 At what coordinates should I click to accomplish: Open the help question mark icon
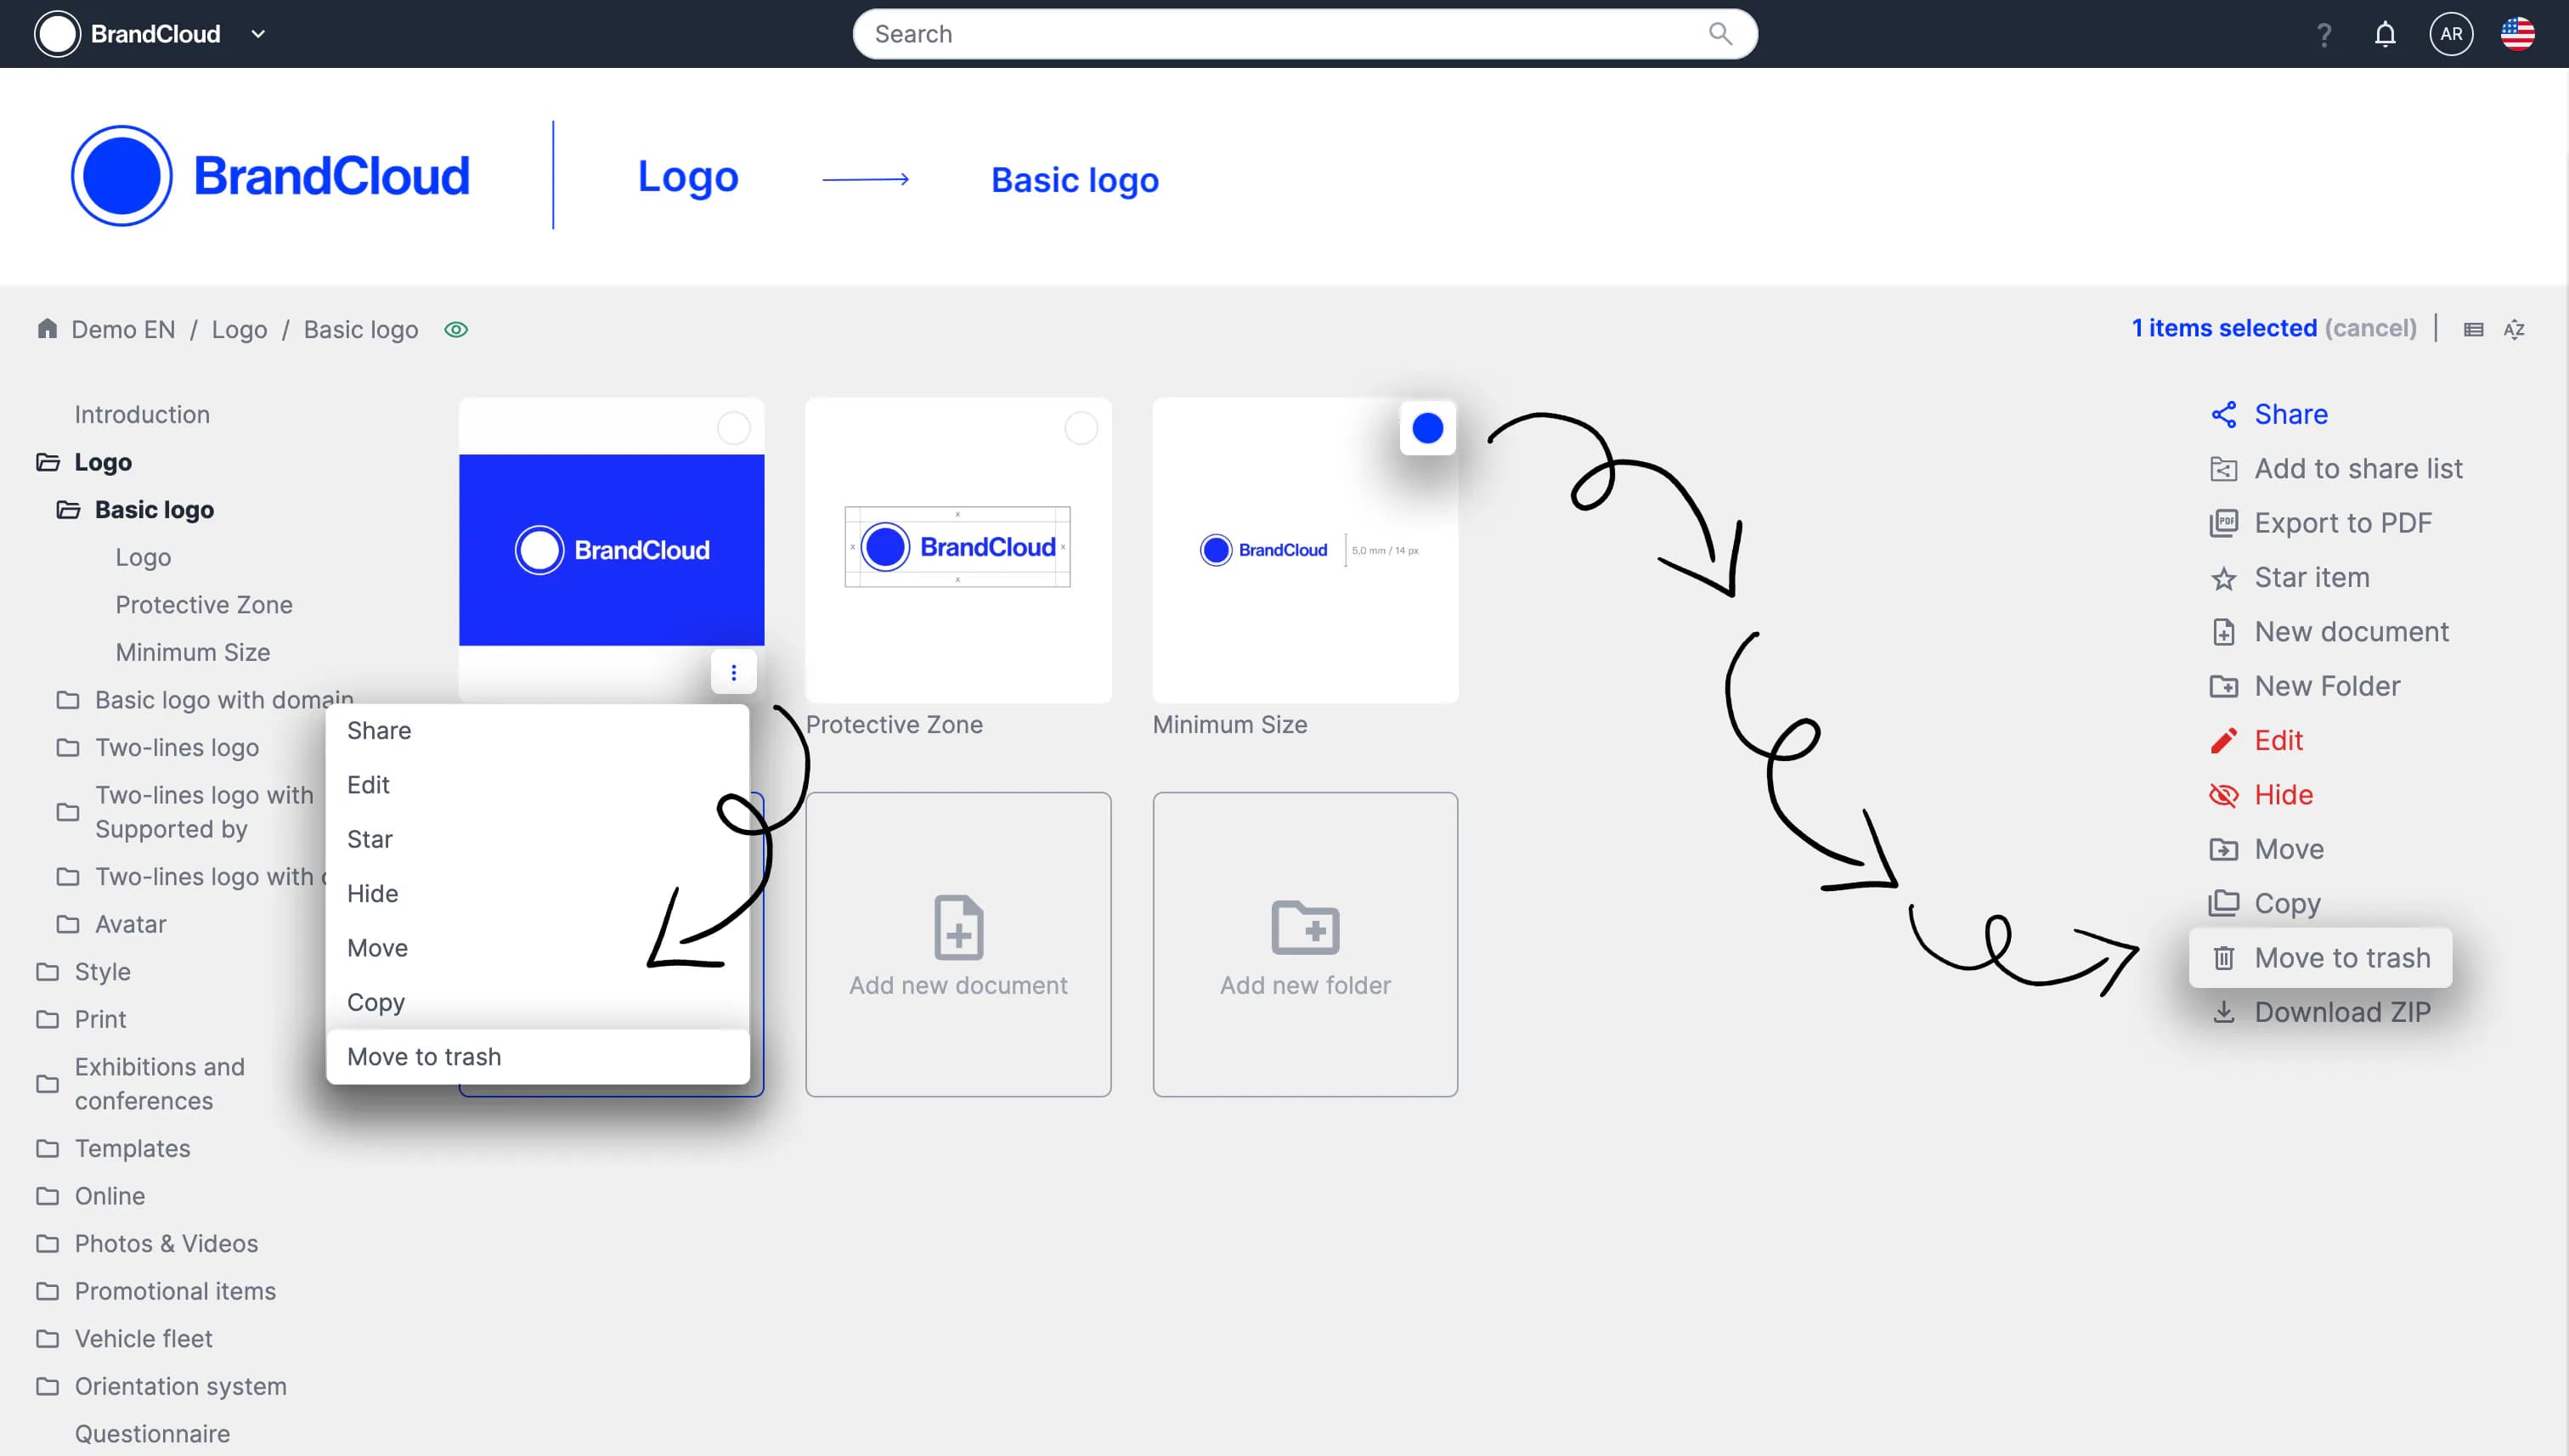coord(2324,35)
